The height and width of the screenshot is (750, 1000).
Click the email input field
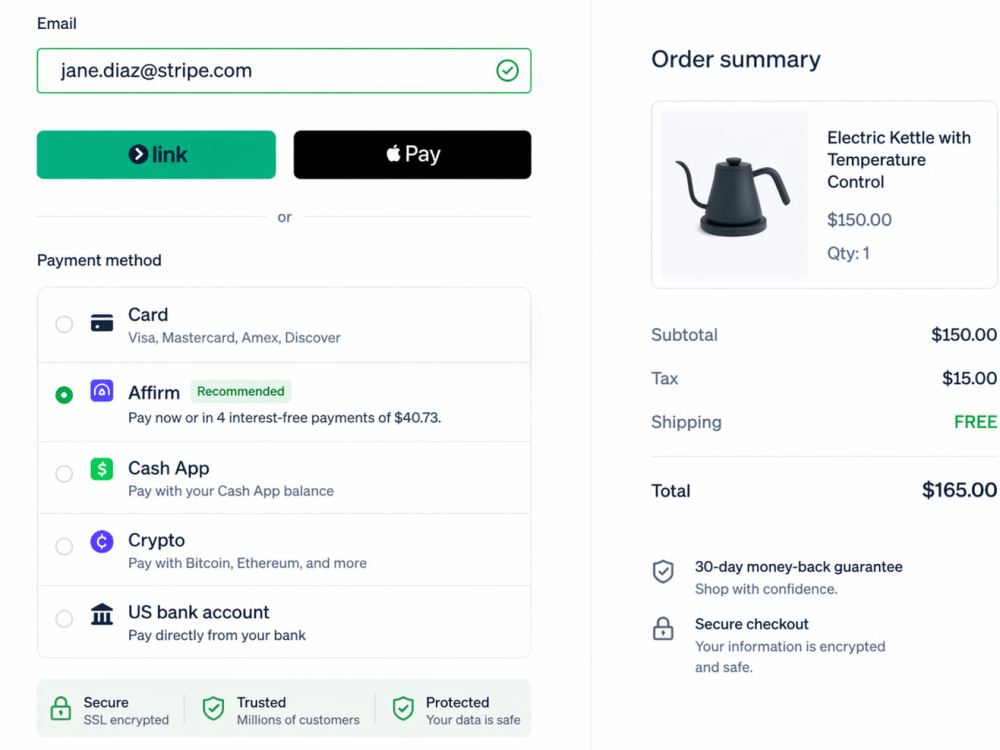coord(284,71)
